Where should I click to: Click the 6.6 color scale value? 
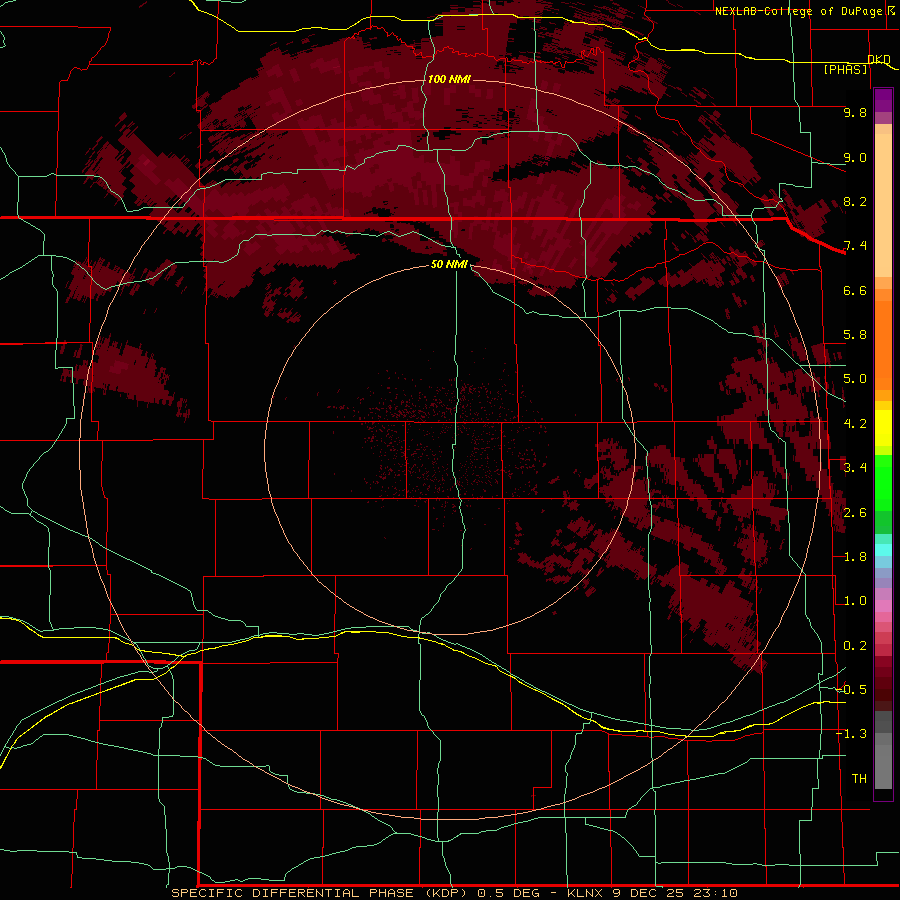pos(855,290)
